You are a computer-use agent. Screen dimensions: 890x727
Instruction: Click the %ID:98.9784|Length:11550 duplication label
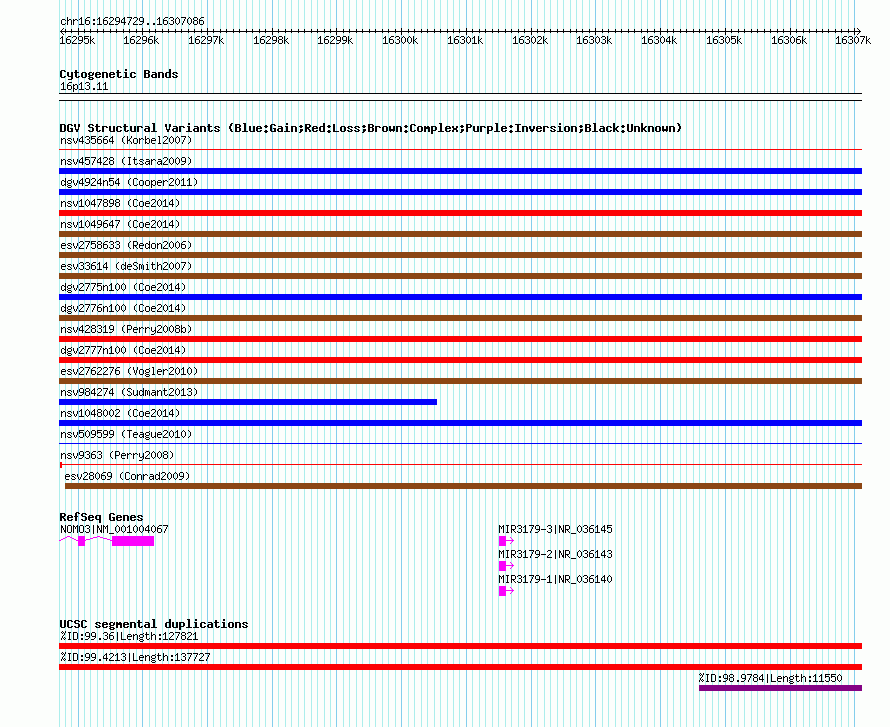[770, 678]
